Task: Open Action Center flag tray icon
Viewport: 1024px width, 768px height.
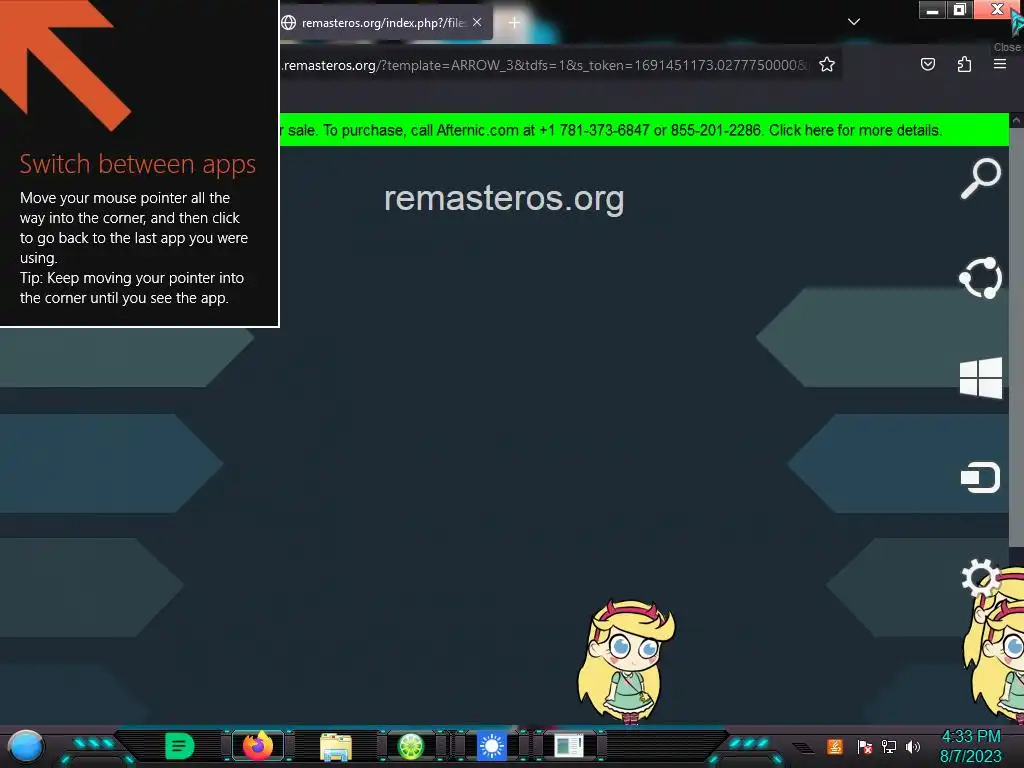Action: pos(865,746)
